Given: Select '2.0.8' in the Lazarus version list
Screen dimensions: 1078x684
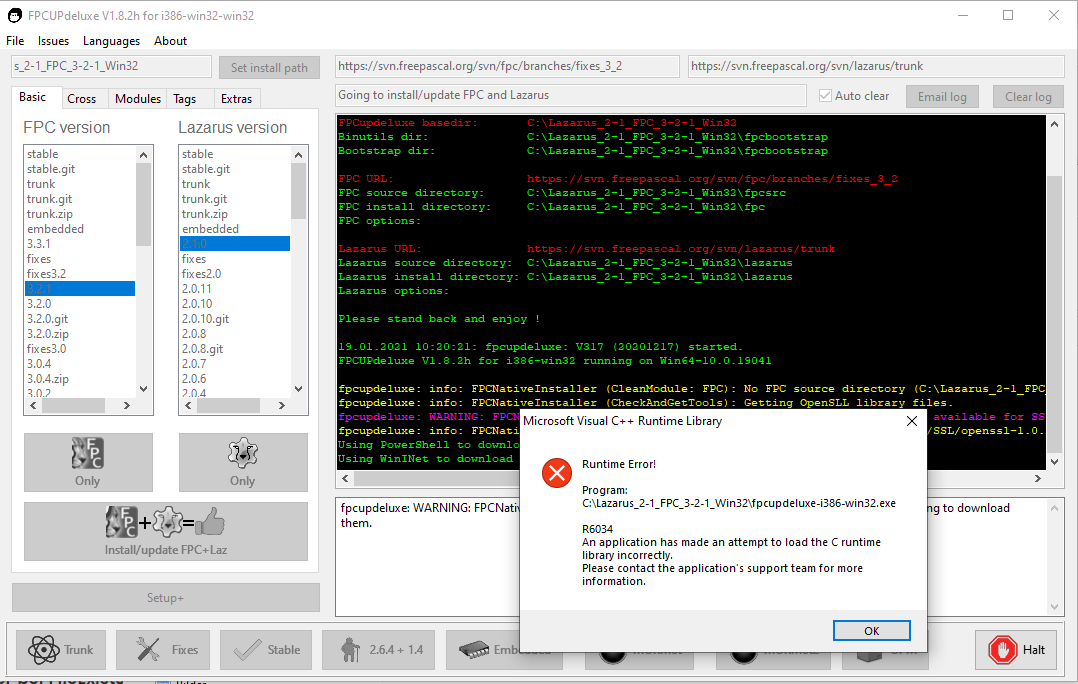Looking at the screenshot, I should (x=194, y=333).
